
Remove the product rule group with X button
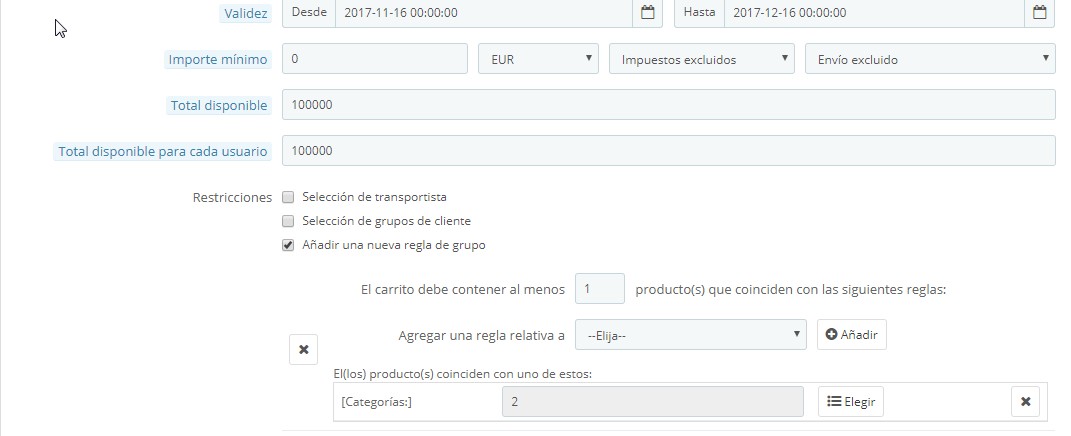tap(304, 350)
